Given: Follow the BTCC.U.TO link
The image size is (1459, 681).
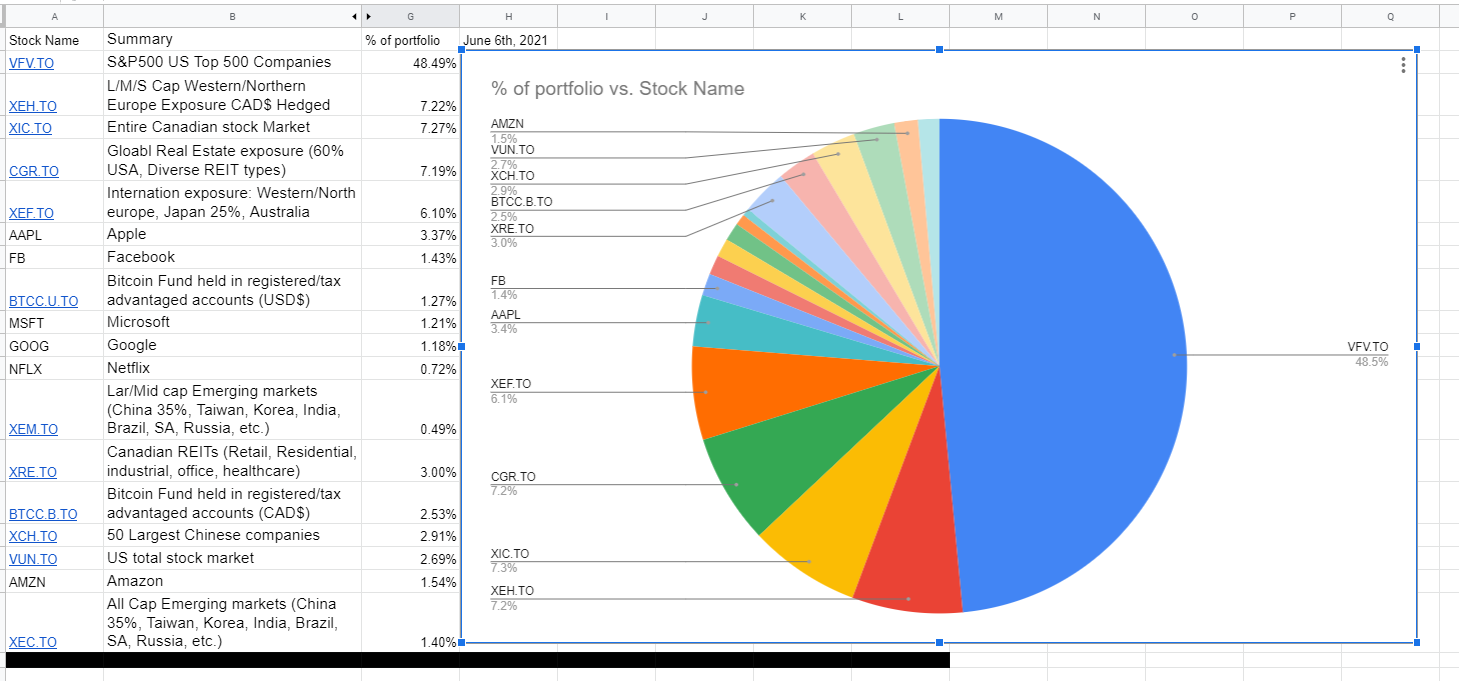Looking at the screenshot, I should pos(43,301).
